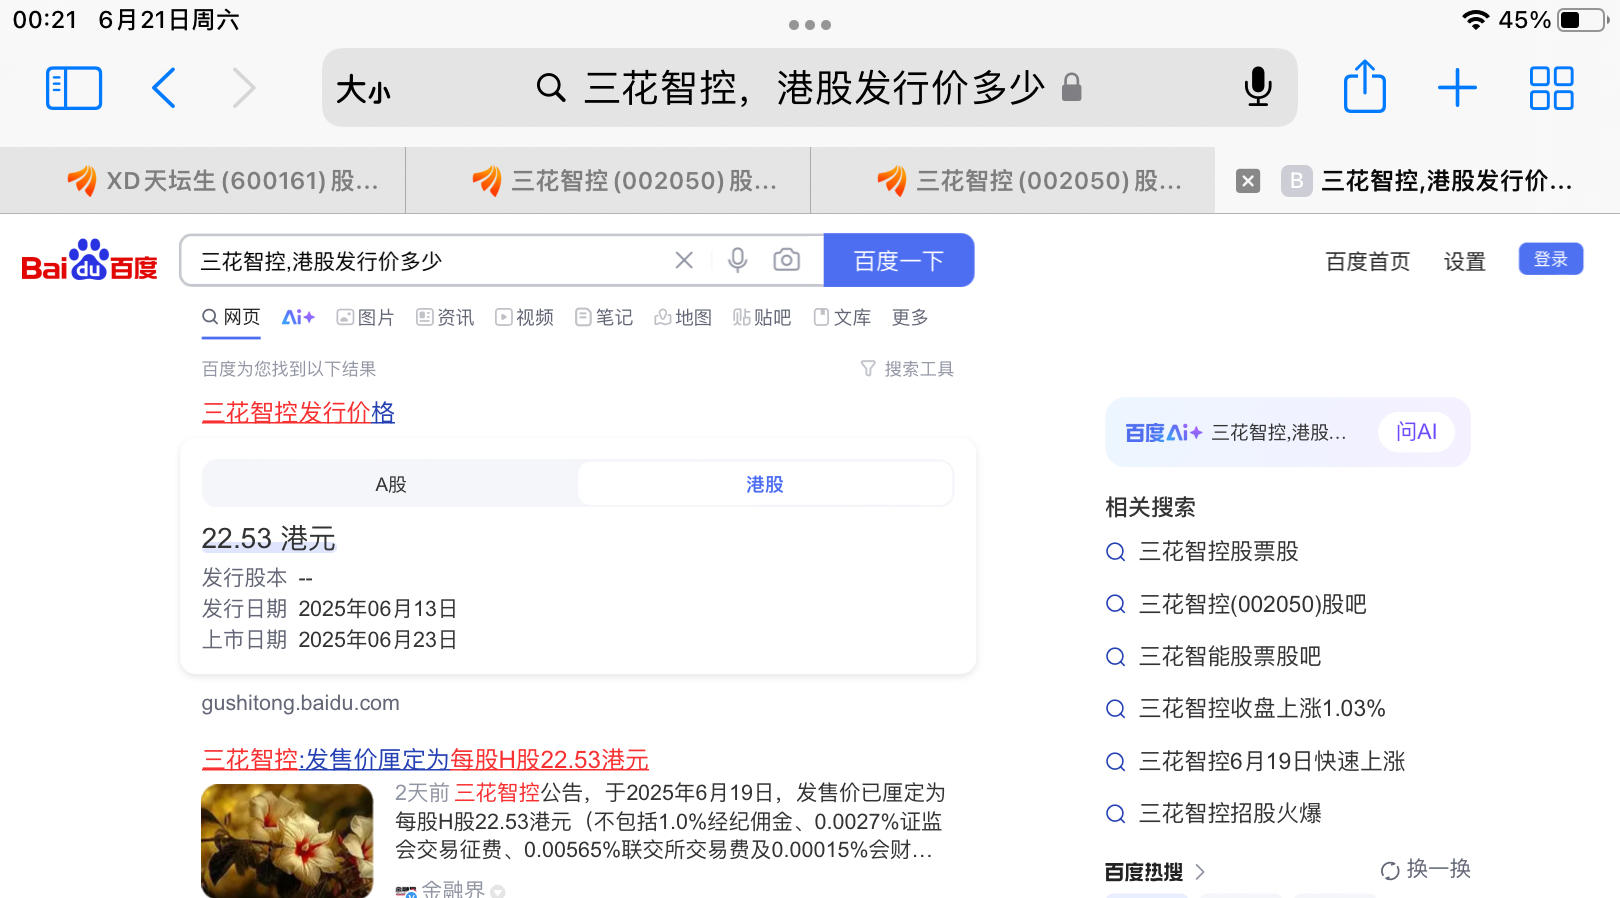
Task: Open 搜索工具 filter tools
Action: tap(907, 369)
